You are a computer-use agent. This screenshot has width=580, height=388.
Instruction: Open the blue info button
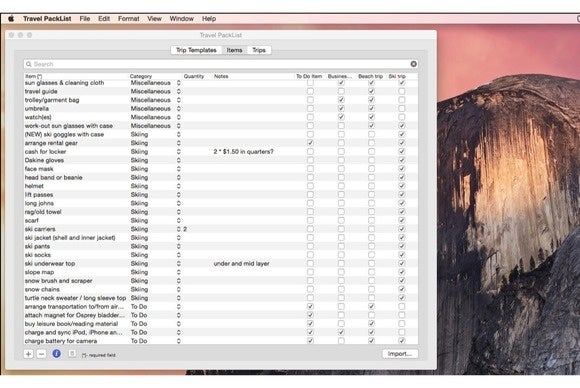(57, 354)
